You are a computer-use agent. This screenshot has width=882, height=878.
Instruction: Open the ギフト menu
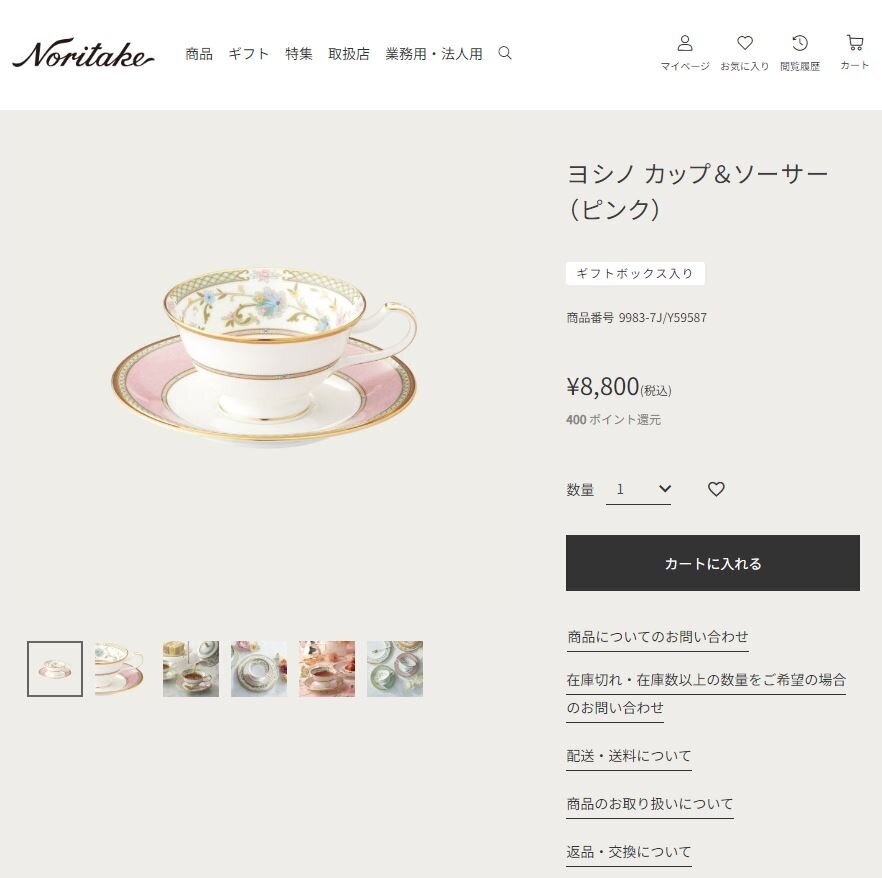click(x=249, y=54)
